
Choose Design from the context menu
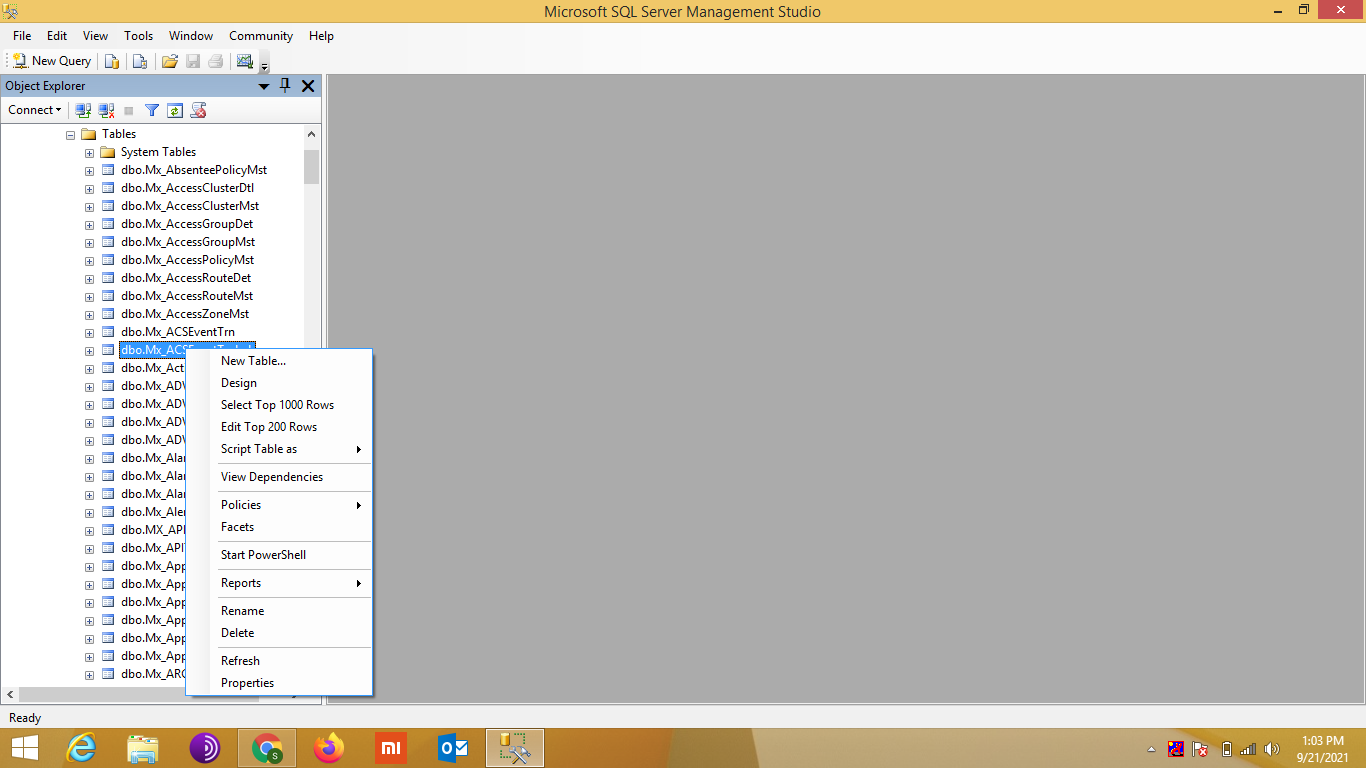pos(239,383)
